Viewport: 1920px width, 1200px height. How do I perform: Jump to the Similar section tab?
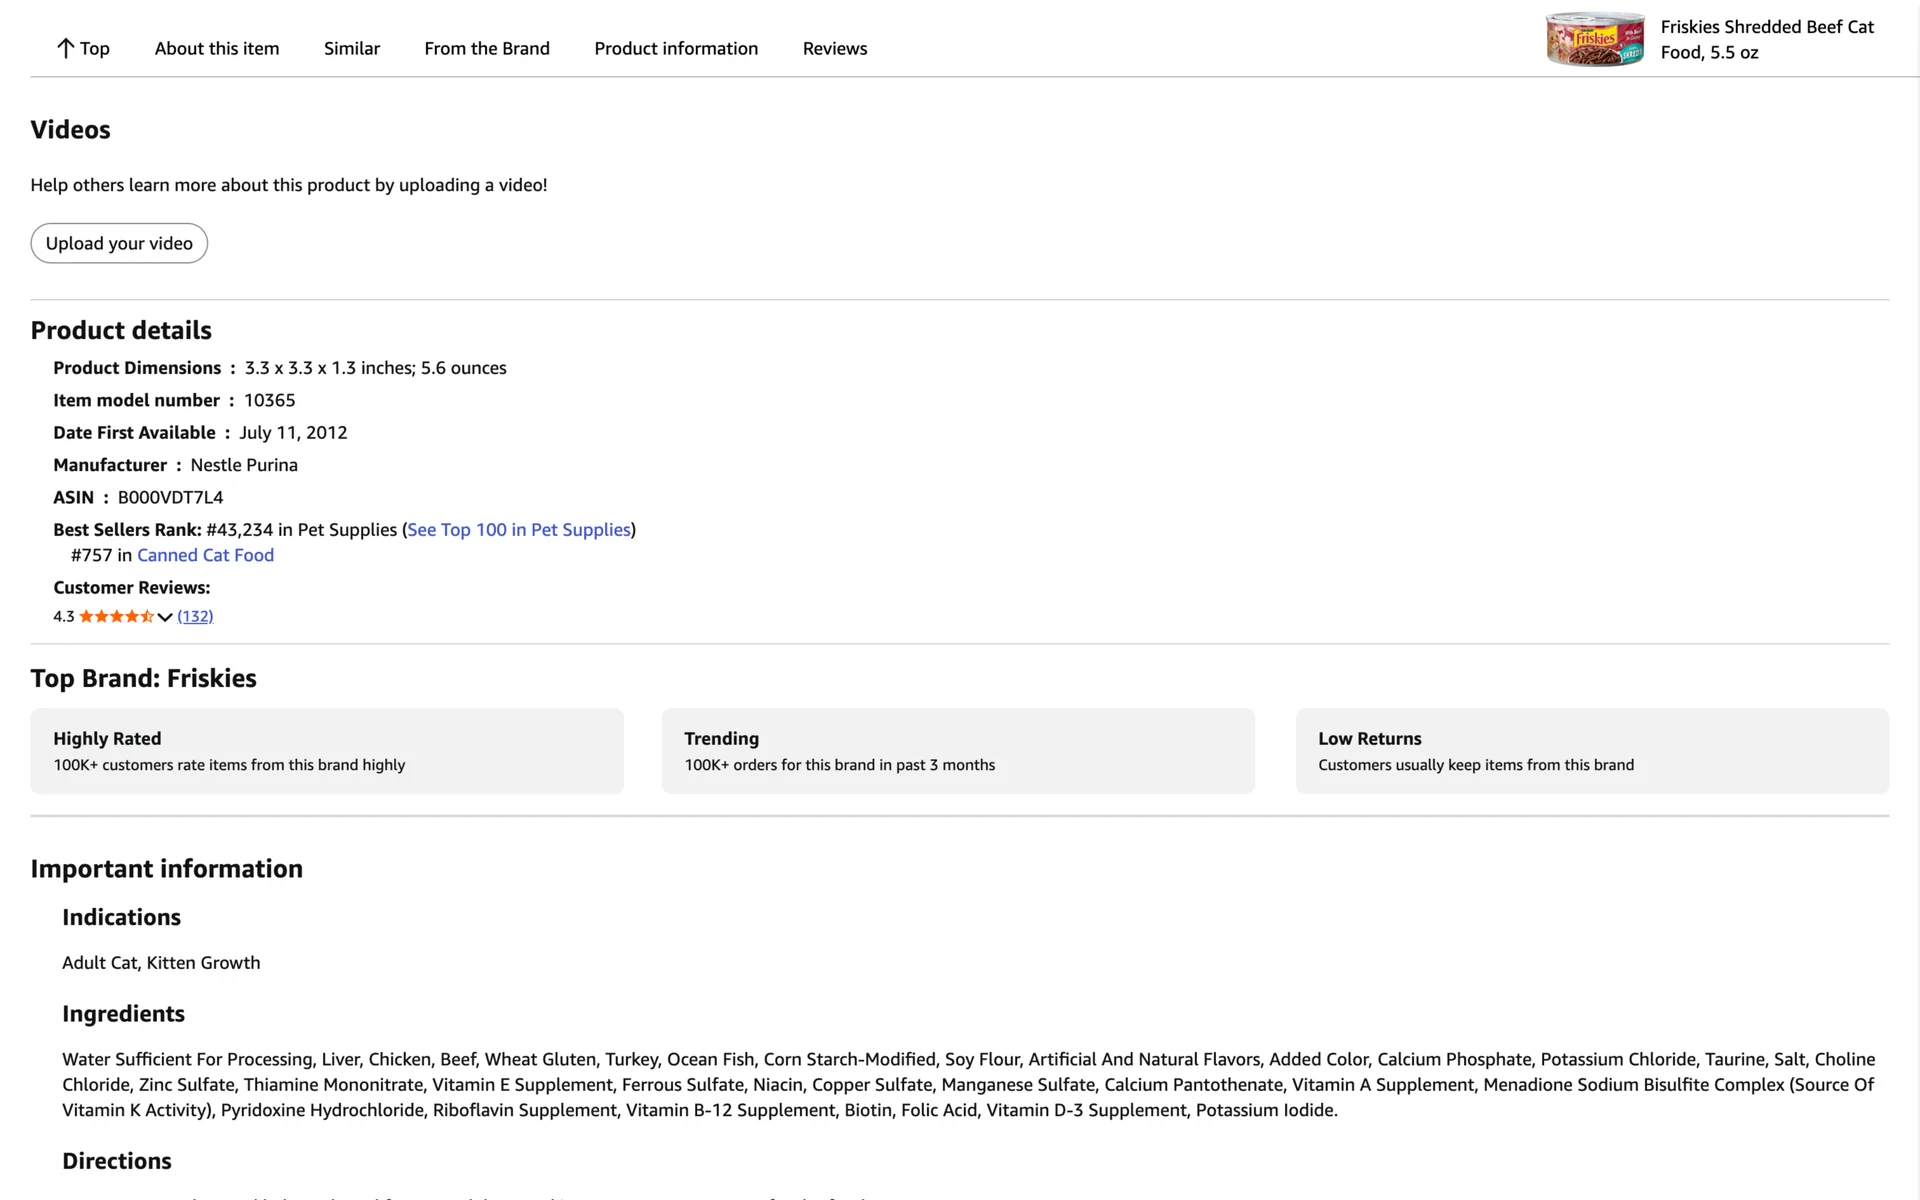click(351, 48)
